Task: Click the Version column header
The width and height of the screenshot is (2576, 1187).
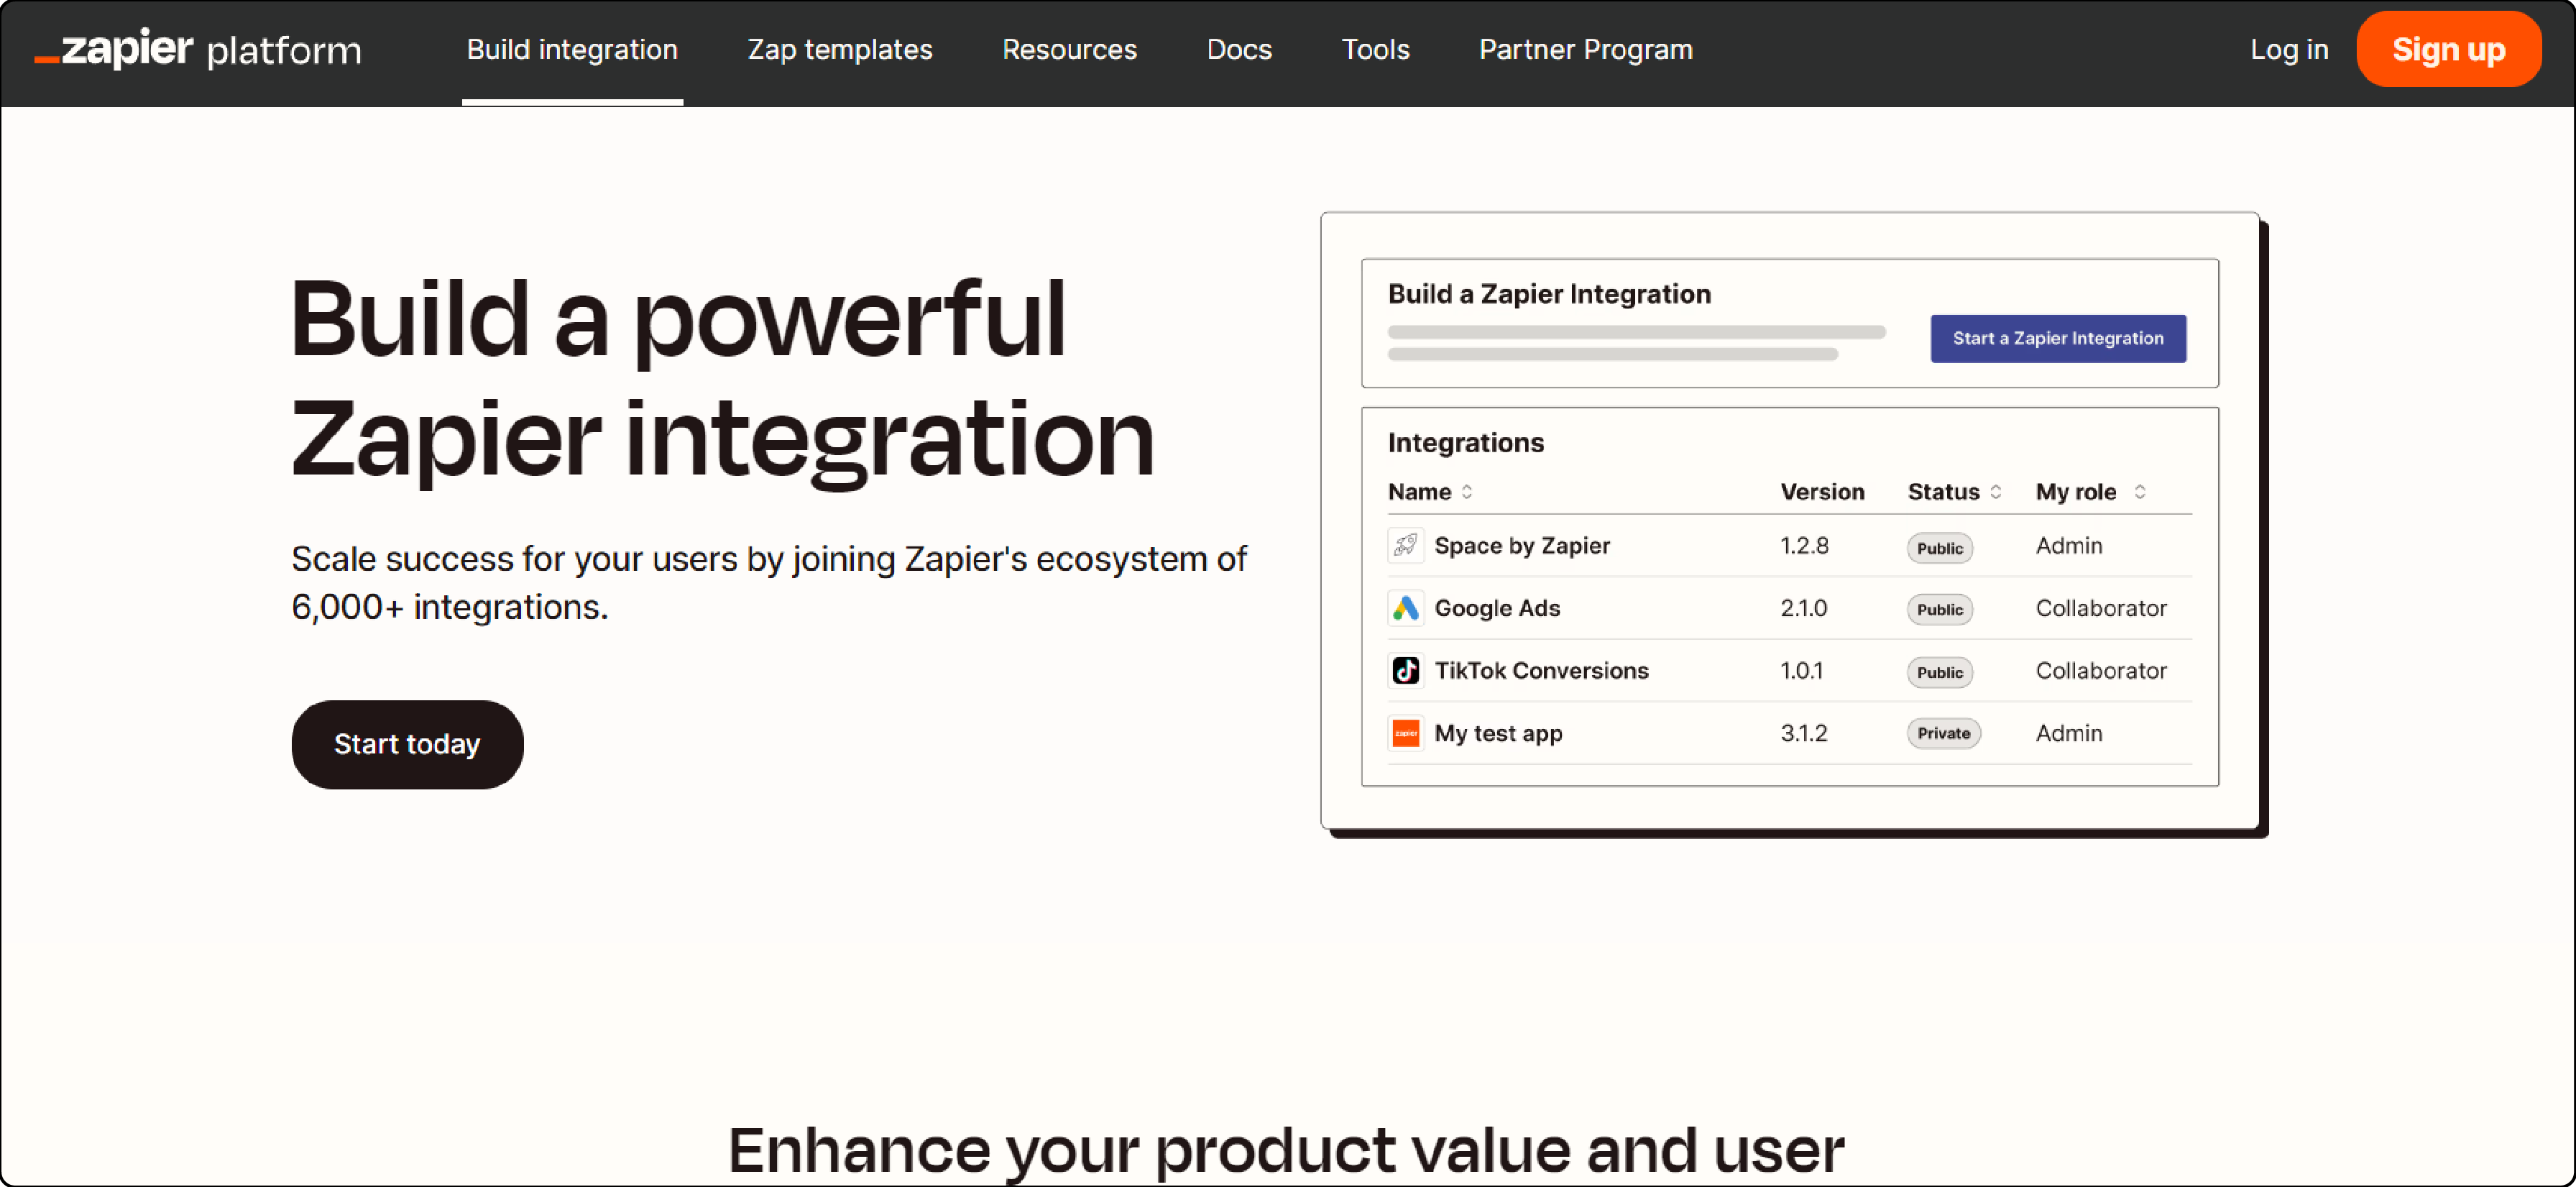Action: [1821, 491]
